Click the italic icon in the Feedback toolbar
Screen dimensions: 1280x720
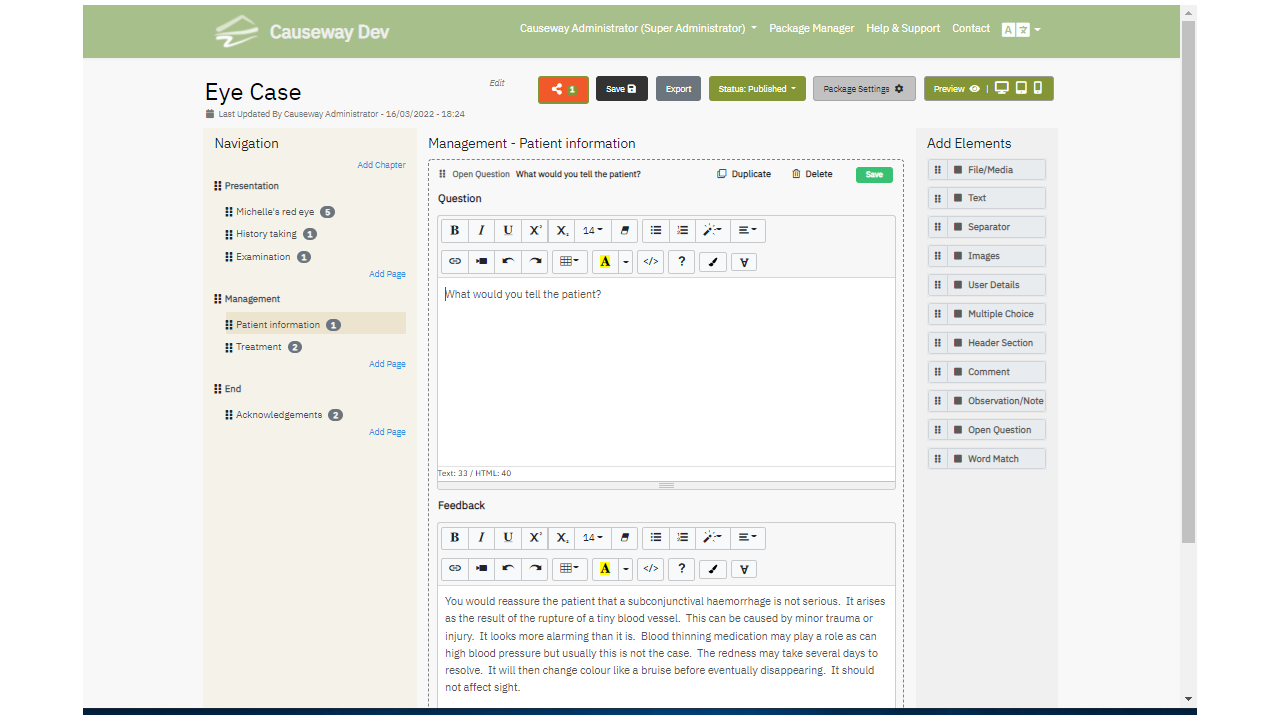(x=481, y=537)
